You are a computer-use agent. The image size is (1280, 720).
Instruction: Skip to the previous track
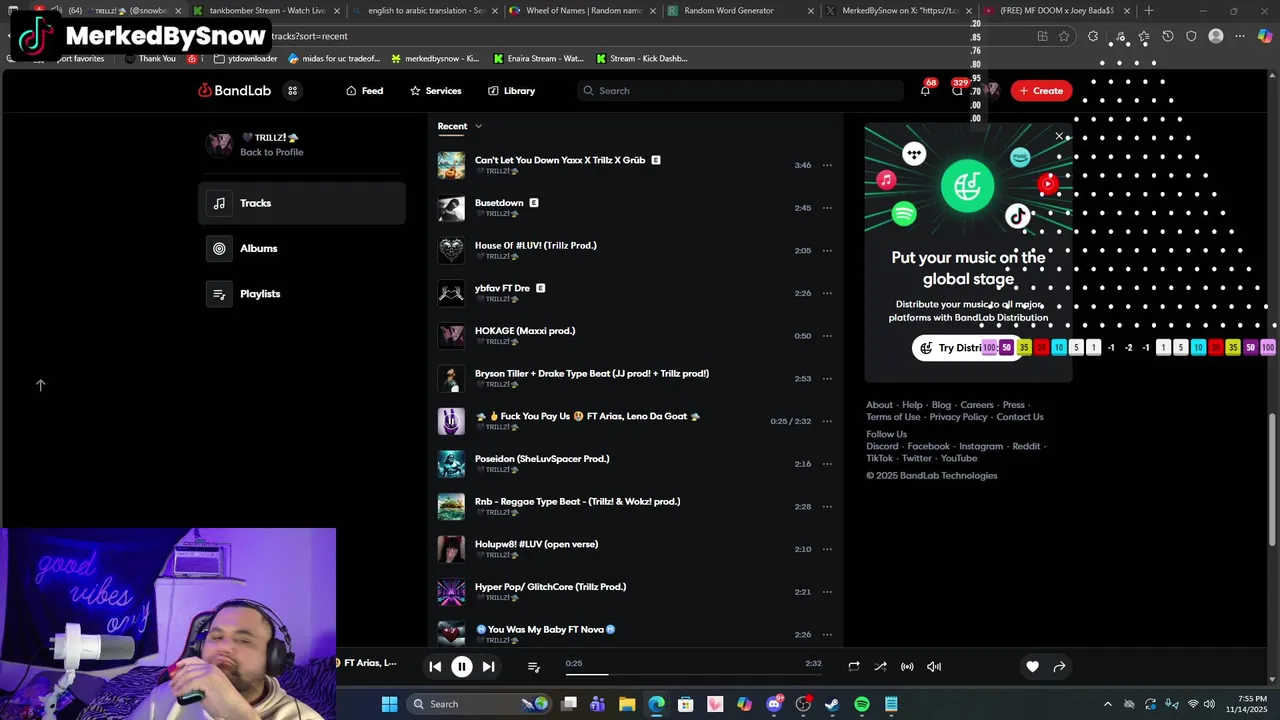click(x=435, y=667)
